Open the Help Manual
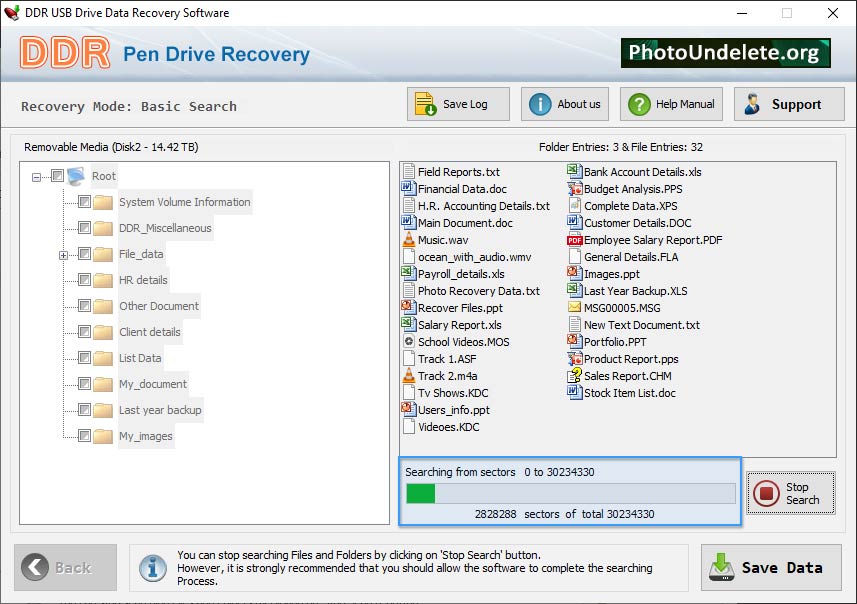 671,104
